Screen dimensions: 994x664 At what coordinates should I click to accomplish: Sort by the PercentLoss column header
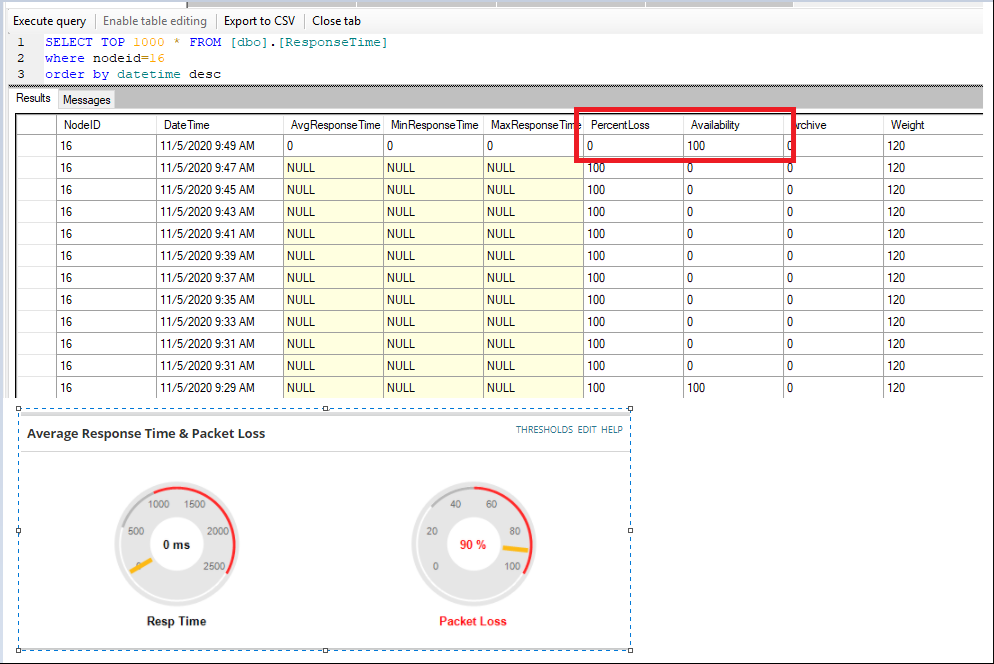(622, 124)
